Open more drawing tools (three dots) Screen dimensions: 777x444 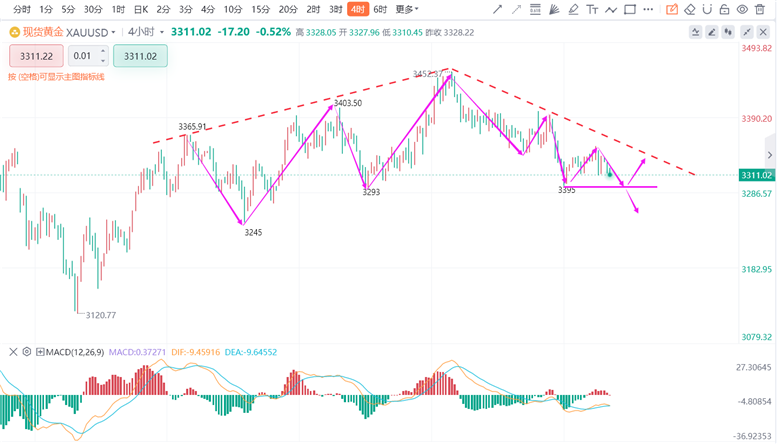[648, 9]
